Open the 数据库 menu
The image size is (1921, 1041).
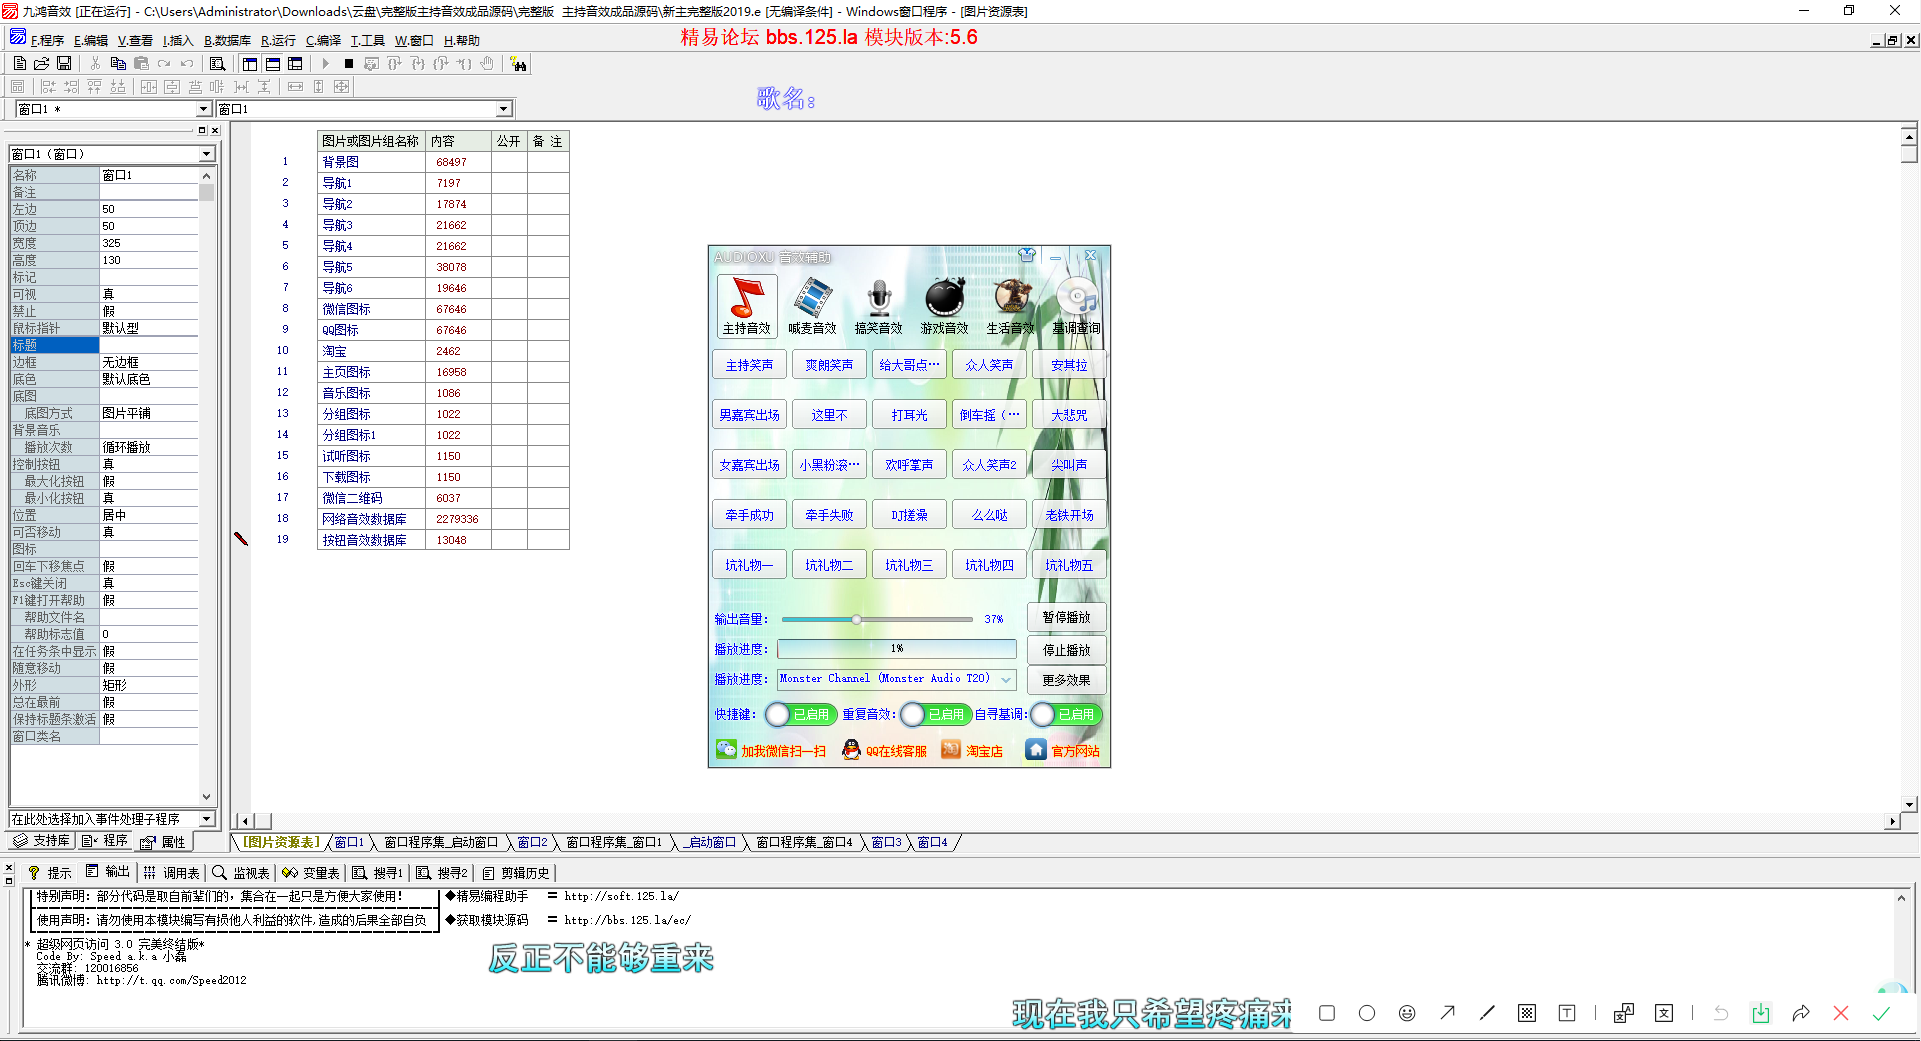227,41
